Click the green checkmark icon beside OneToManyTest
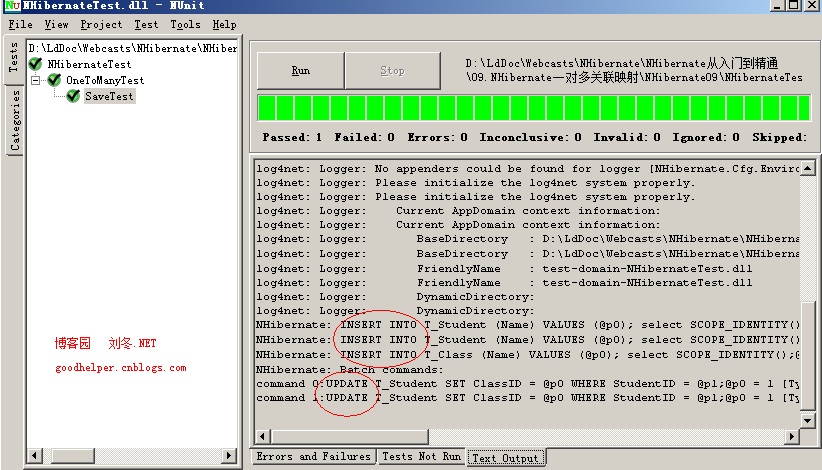 55,80
